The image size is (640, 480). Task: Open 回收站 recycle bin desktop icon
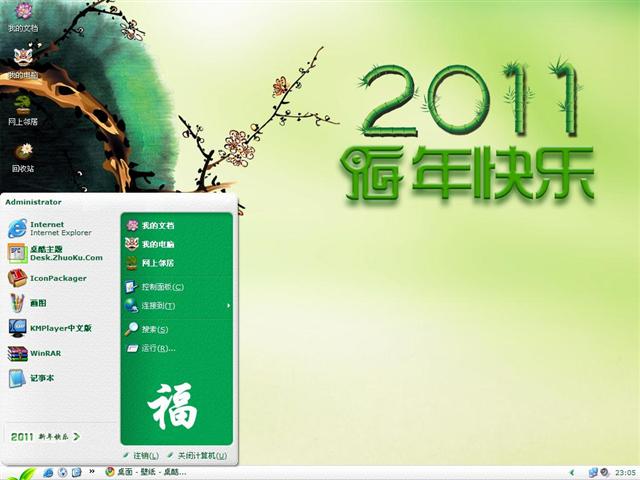coord(23,157)
